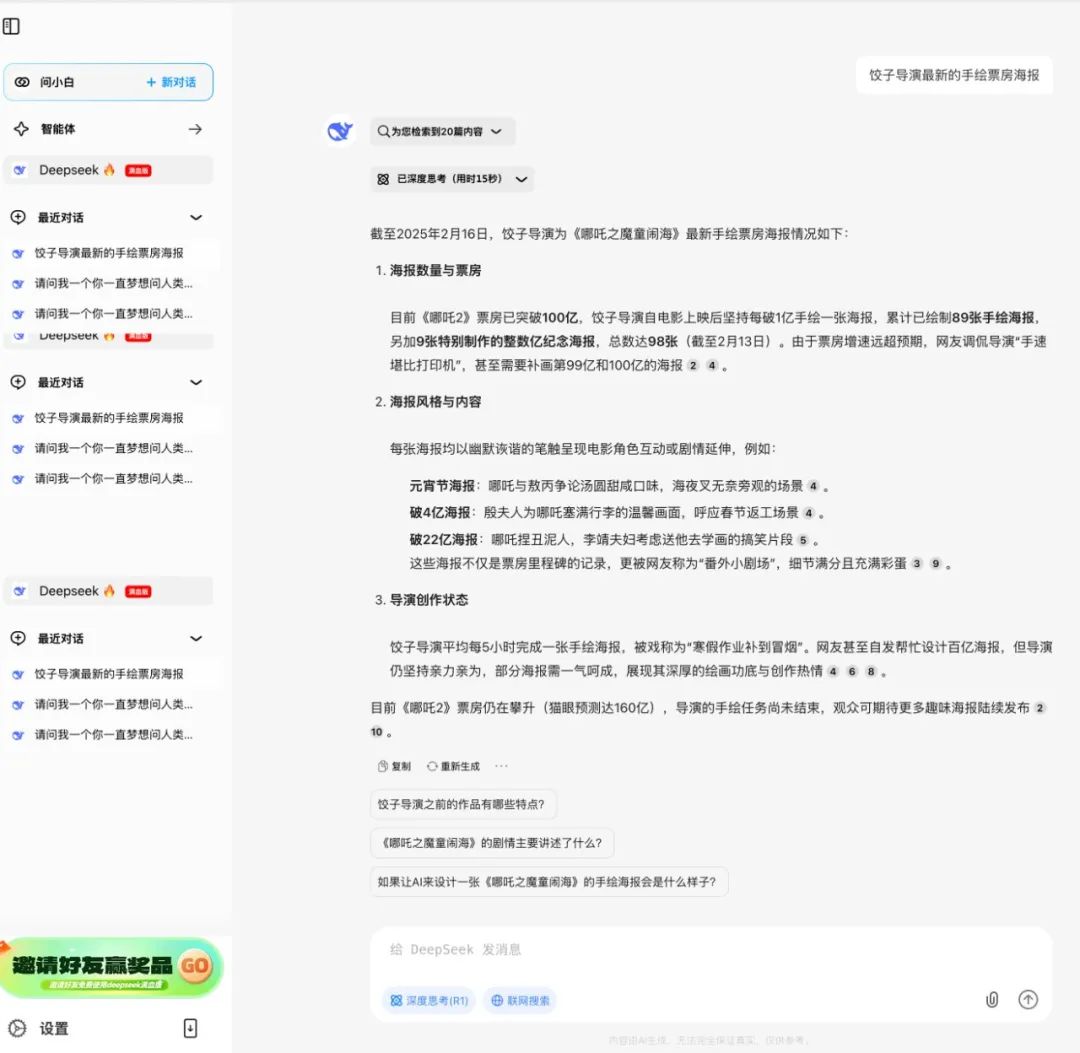The width and height of the screenshot is (1080, 1053).
Task: Open settings via the gear icon
Action: coord(17,1028)
